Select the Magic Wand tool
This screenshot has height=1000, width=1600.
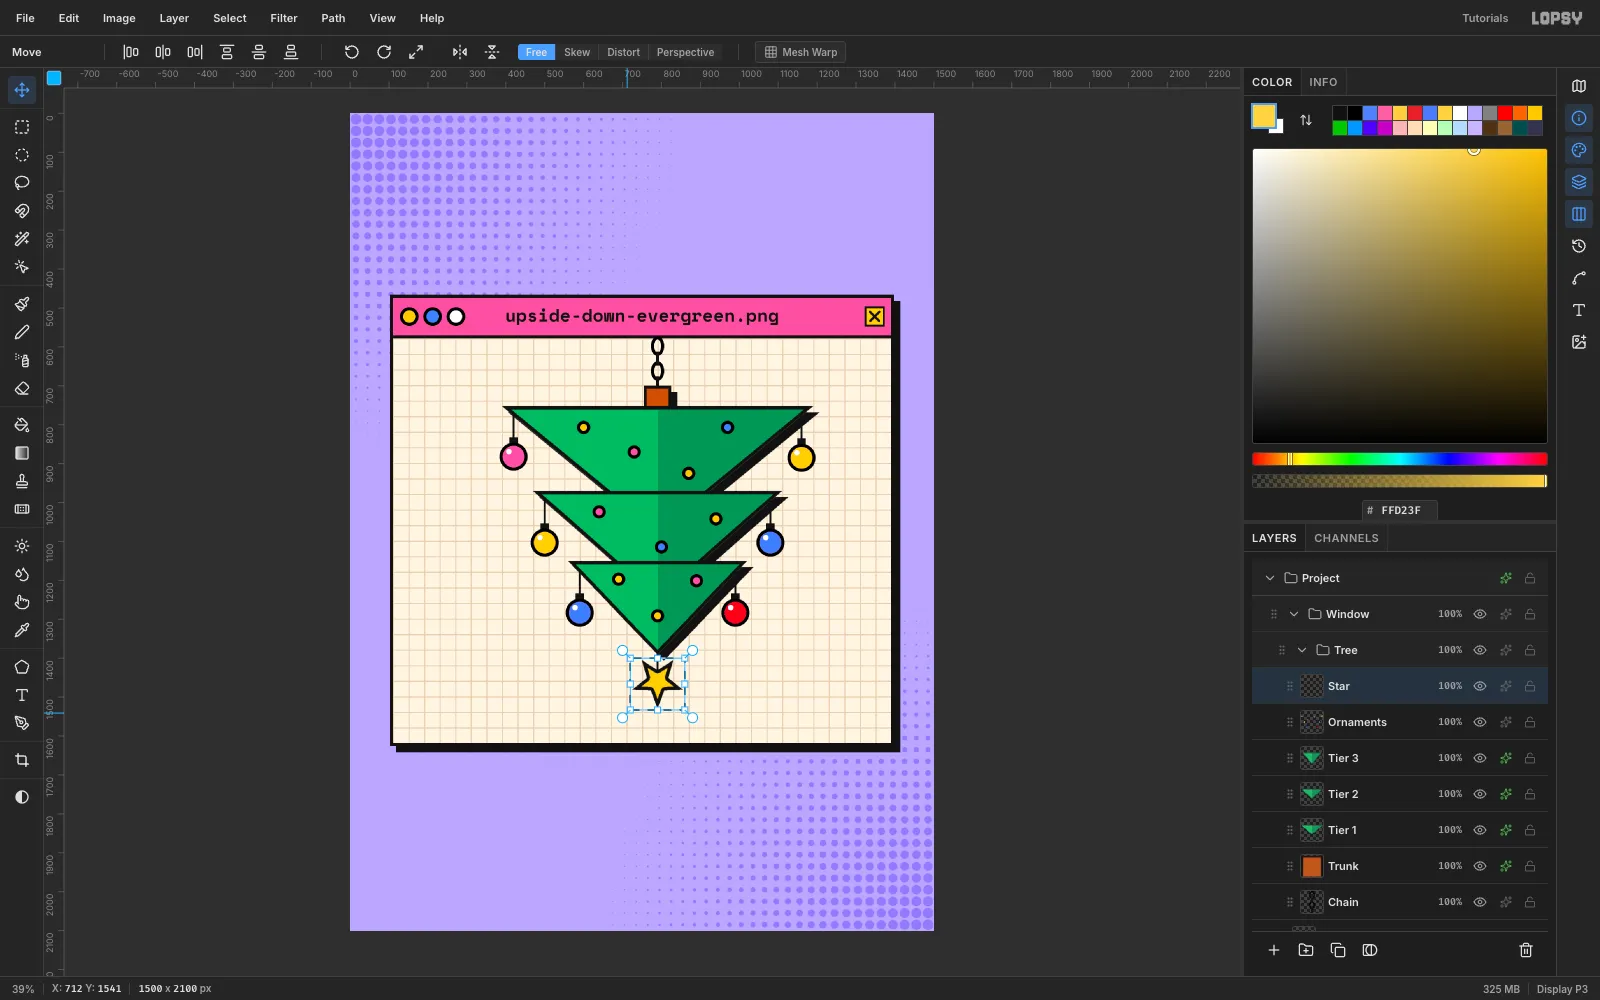click(22, 239)
